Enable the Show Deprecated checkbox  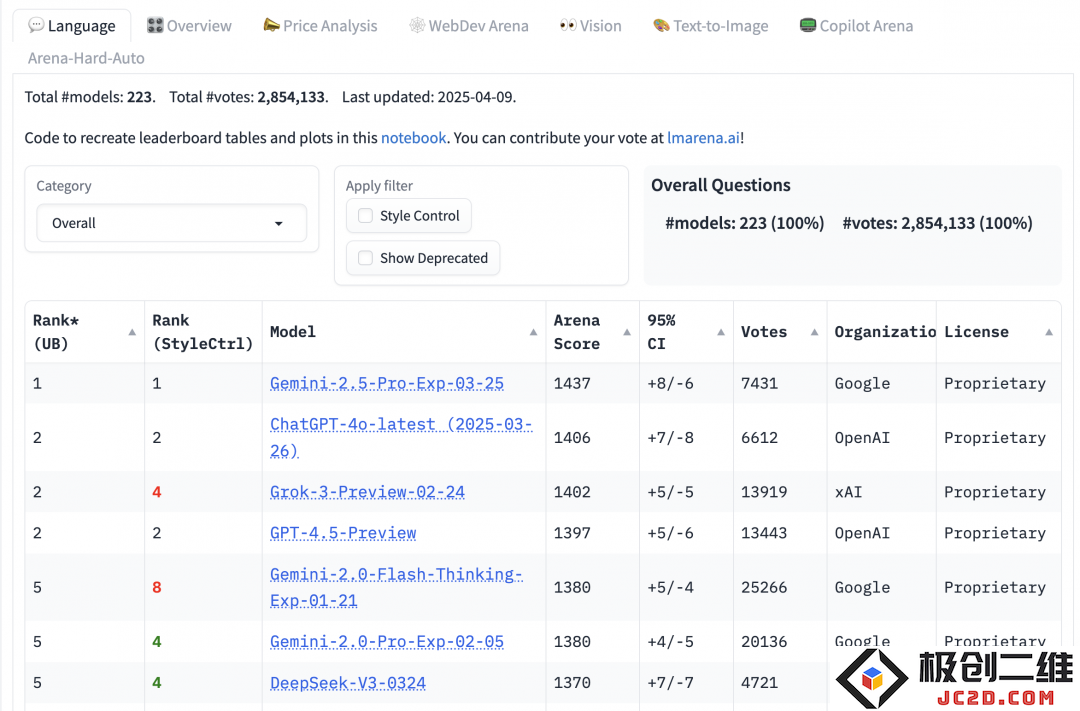(x=365, y=258)
